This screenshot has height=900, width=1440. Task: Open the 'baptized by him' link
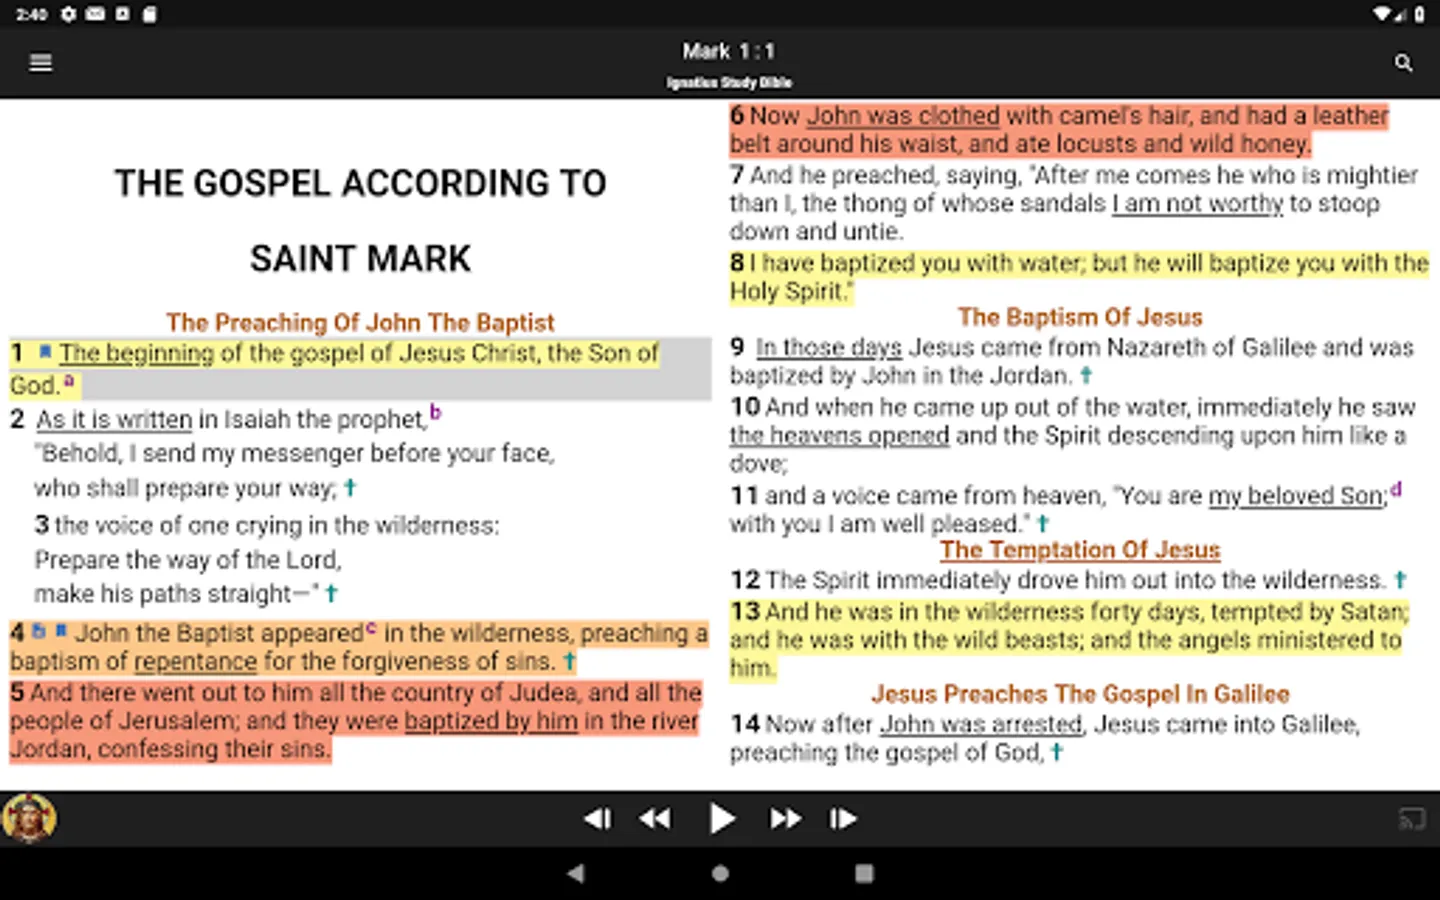click(x=491, y=721)
